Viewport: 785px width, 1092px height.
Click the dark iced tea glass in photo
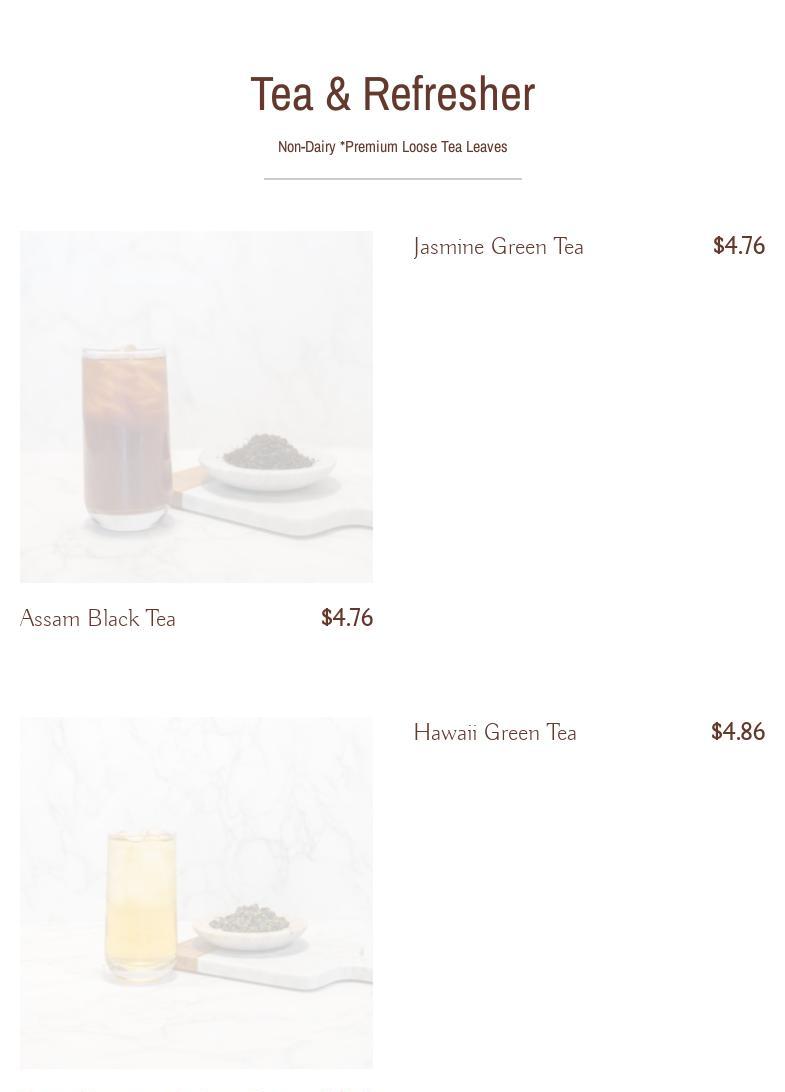pyautogui.click(x=126, y=439)
